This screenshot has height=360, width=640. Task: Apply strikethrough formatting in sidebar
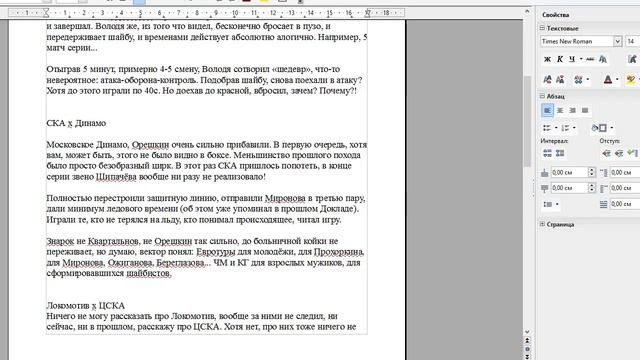click(x=590, y=60)
